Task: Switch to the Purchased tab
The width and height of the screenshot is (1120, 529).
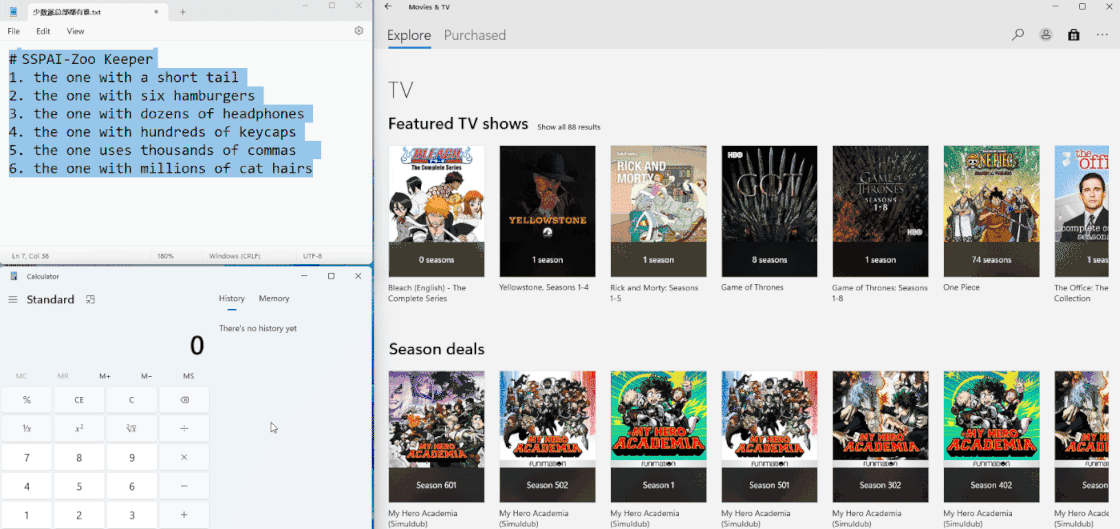Action: (x=475, y=35)
